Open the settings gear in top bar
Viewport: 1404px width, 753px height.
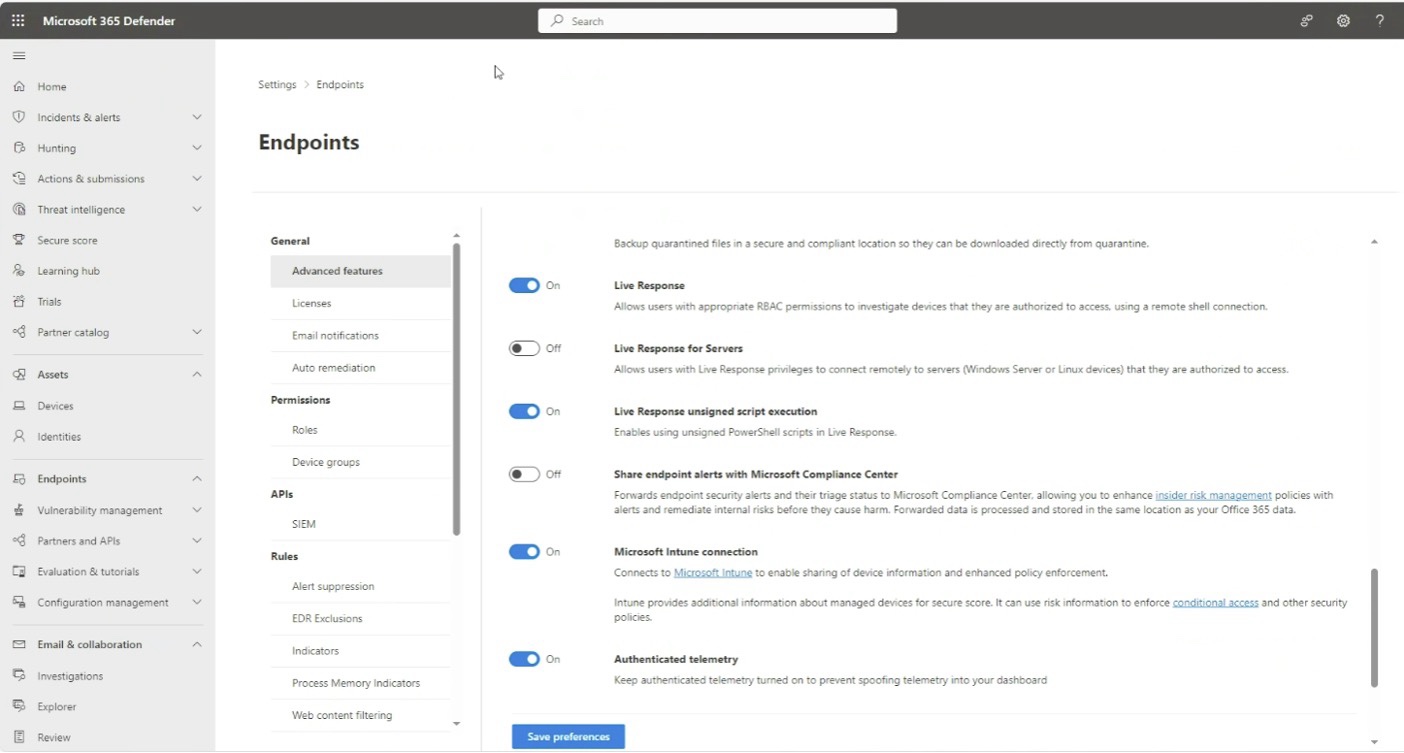(x=1342, y=20)
